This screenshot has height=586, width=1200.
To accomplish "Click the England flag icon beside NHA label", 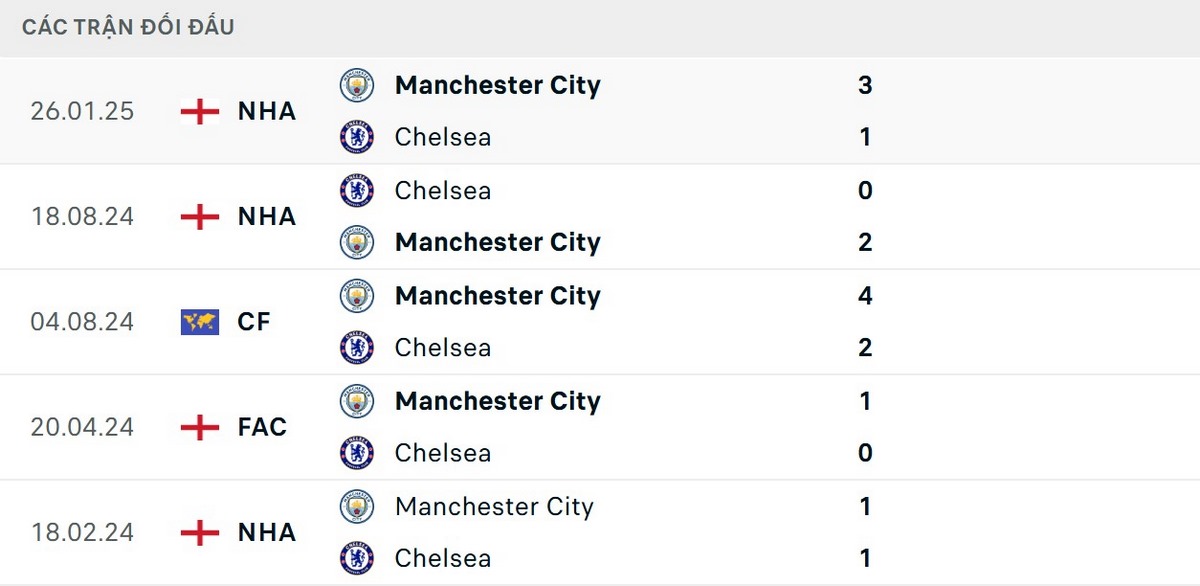I will (x=200, y=111).
